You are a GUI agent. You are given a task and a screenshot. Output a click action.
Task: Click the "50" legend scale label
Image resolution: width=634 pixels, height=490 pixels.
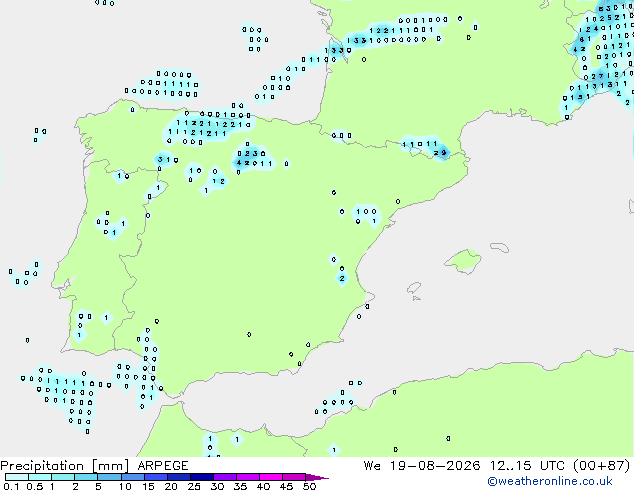click(309, 486)
